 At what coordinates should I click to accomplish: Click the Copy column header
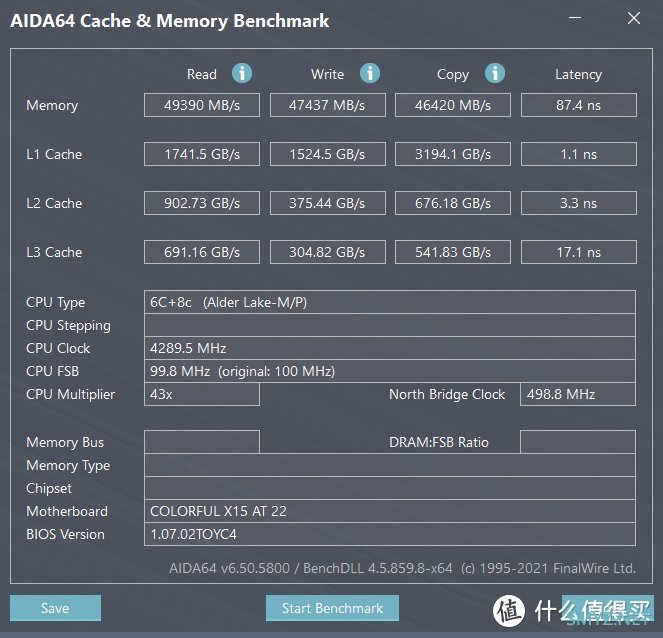coord(453,74)
